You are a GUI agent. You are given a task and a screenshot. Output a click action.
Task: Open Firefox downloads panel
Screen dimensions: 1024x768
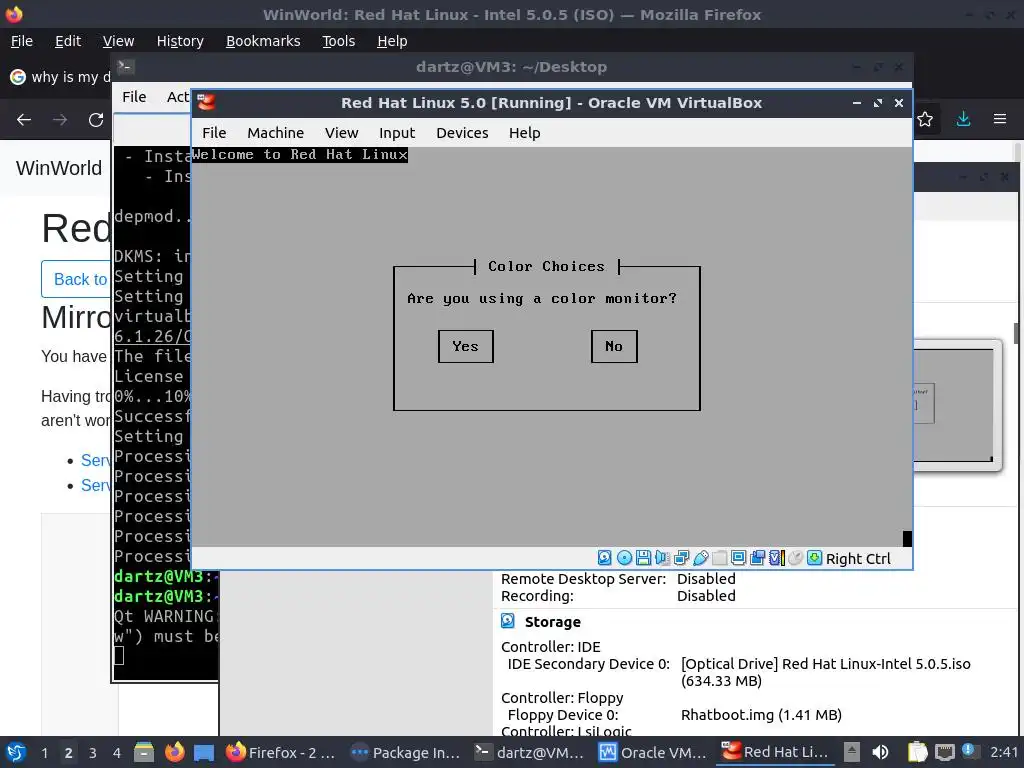pos(963,120)
